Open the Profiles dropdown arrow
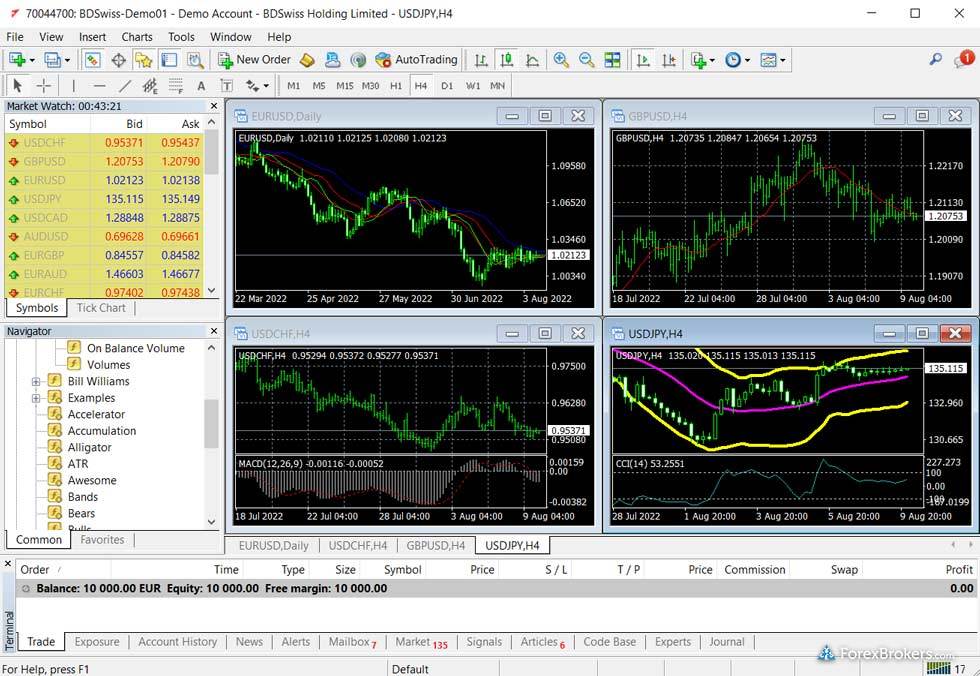Image resolution: width=980 pixels, height=676 pixels. pyautogui.click(x=68, y=61)
